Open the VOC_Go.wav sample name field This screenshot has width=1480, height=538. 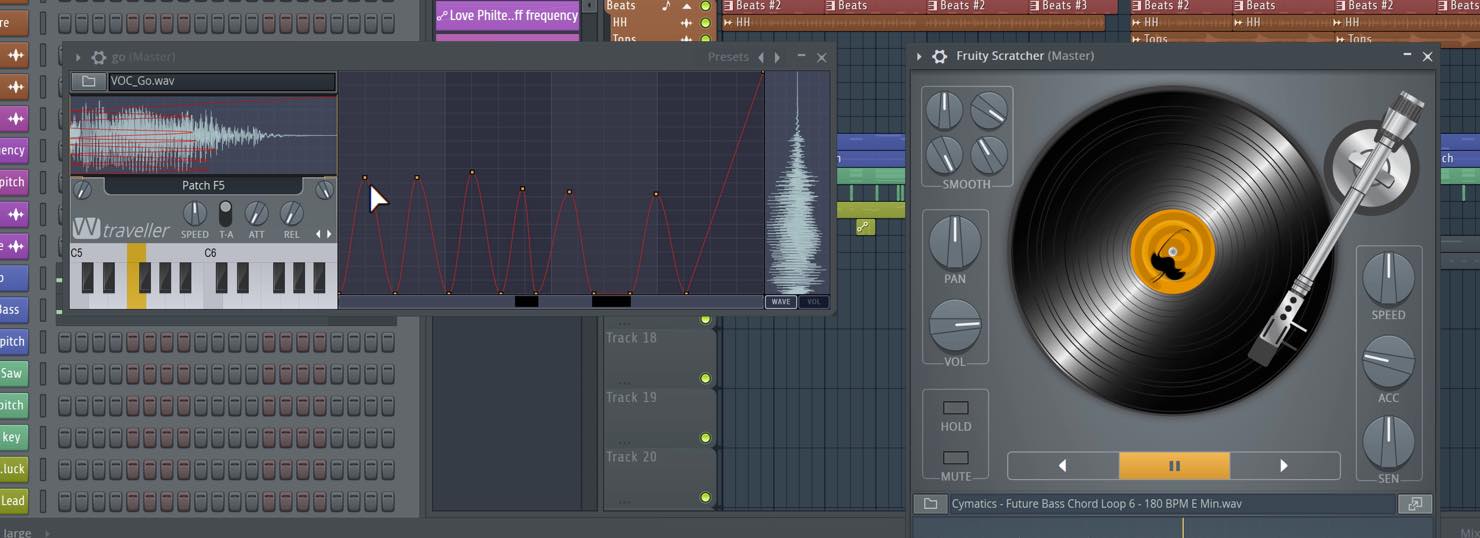click(220, 81)
